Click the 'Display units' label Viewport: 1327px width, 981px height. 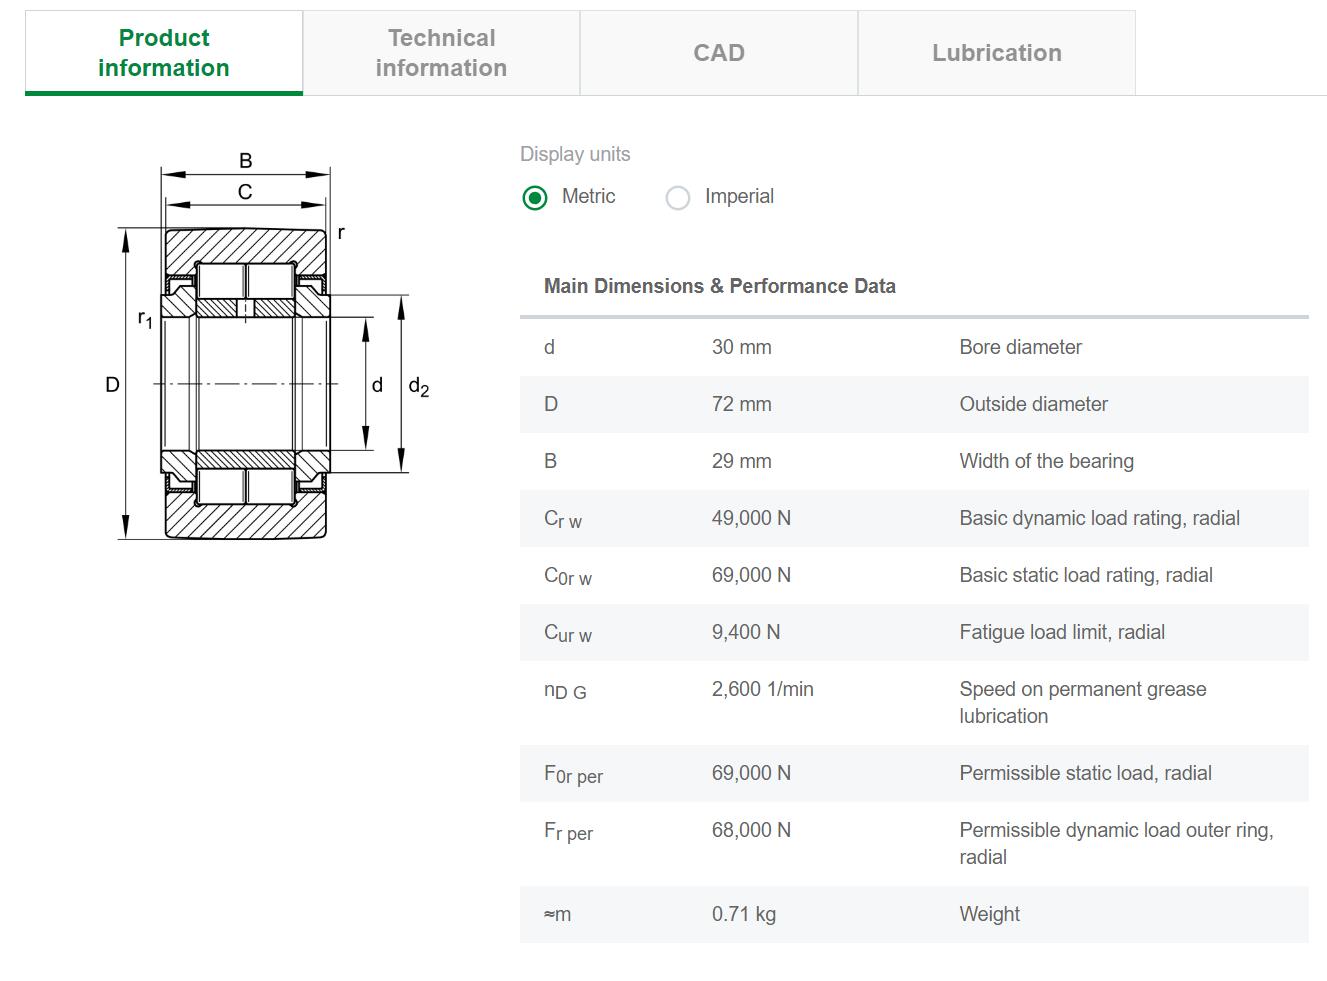[575, 154]
